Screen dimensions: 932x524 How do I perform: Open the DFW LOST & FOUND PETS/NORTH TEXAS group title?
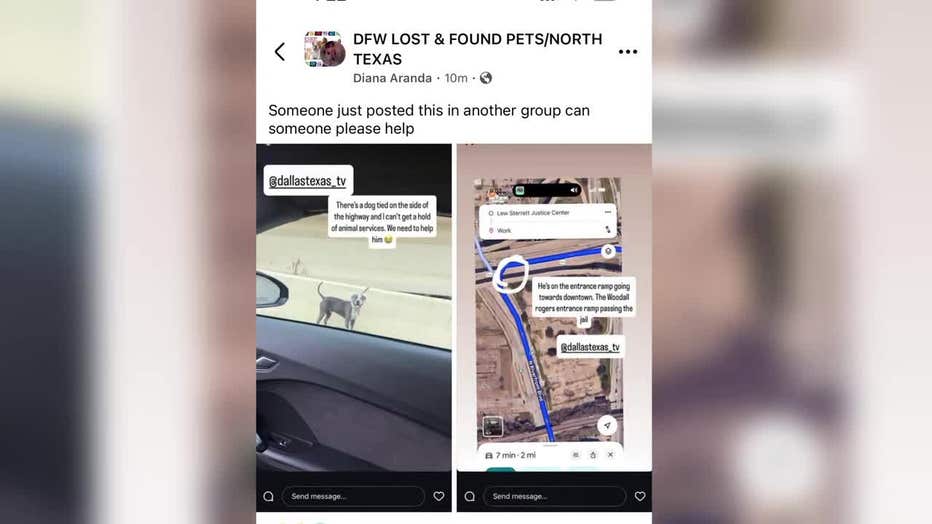point(477,49)
